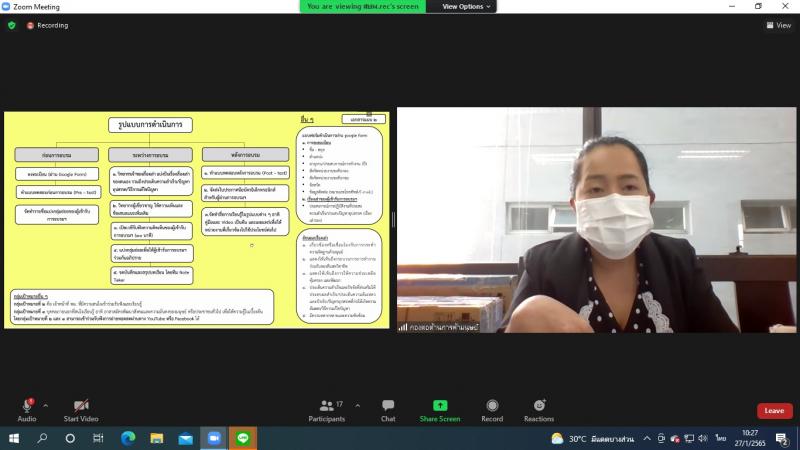The height and width of the screenshot is (450, 800).
Task: Open Windows Search from taskbar
Action: 42,438
